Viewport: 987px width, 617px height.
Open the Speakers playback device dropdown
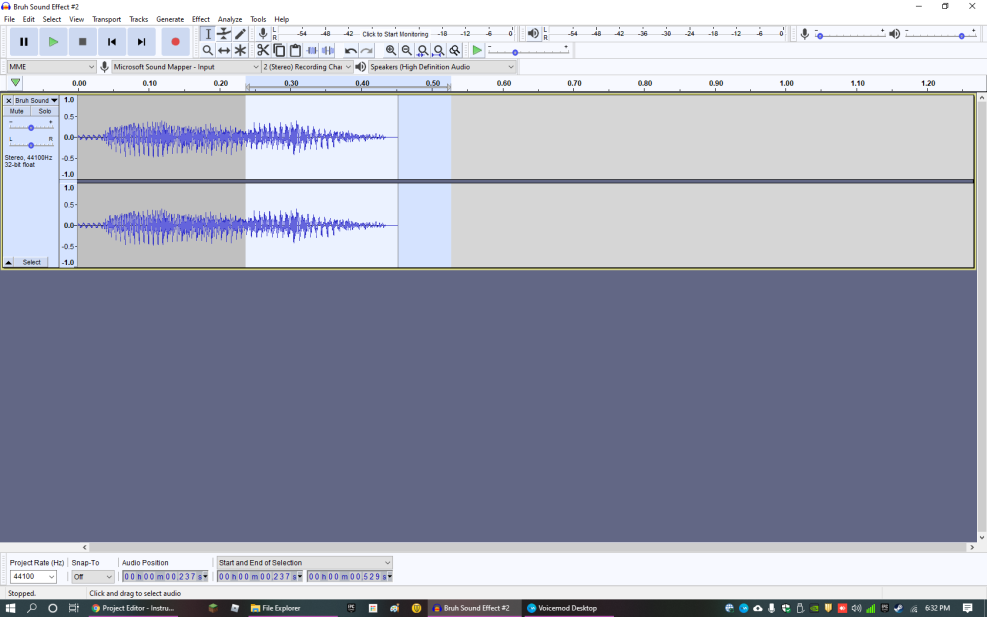[x=443, y=67]
